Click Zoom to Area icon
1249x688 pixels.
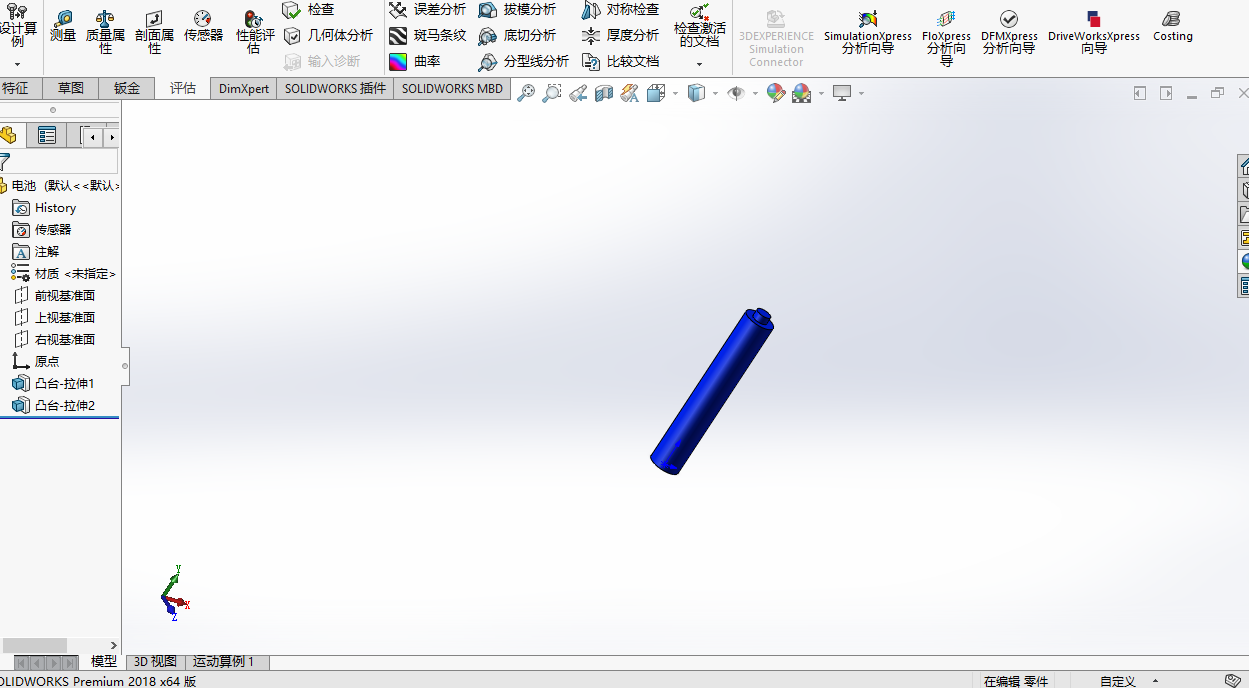tap(552, 93)
